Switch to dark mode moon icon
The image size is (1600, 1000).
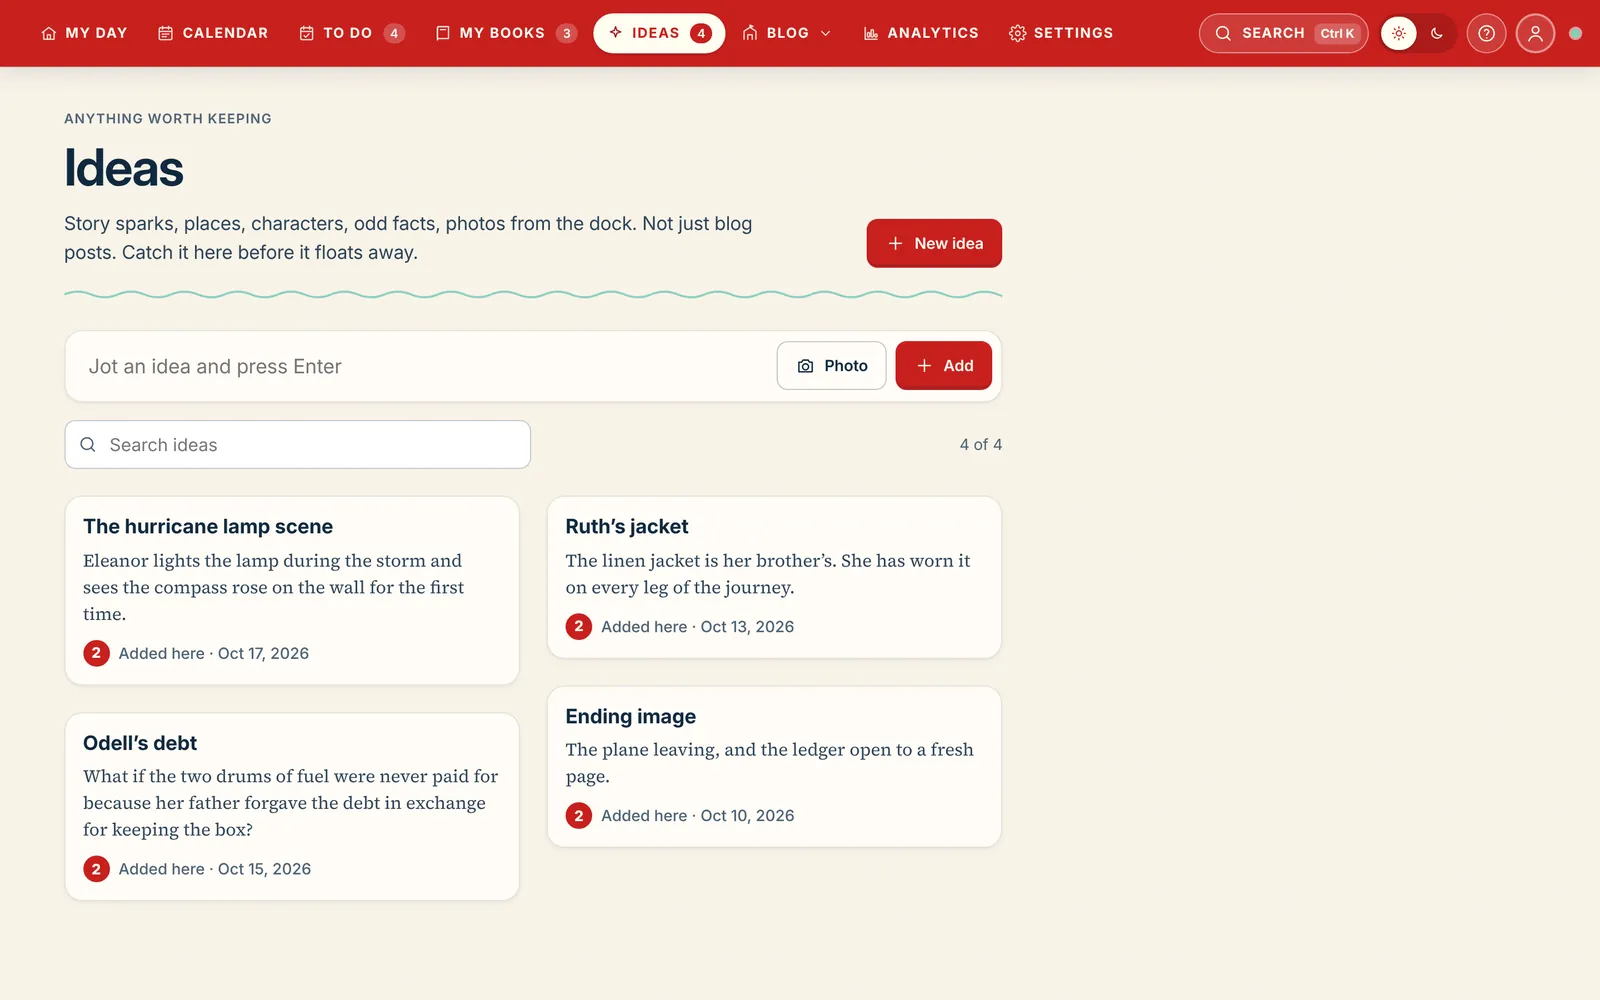click(x=1437, y=33)
